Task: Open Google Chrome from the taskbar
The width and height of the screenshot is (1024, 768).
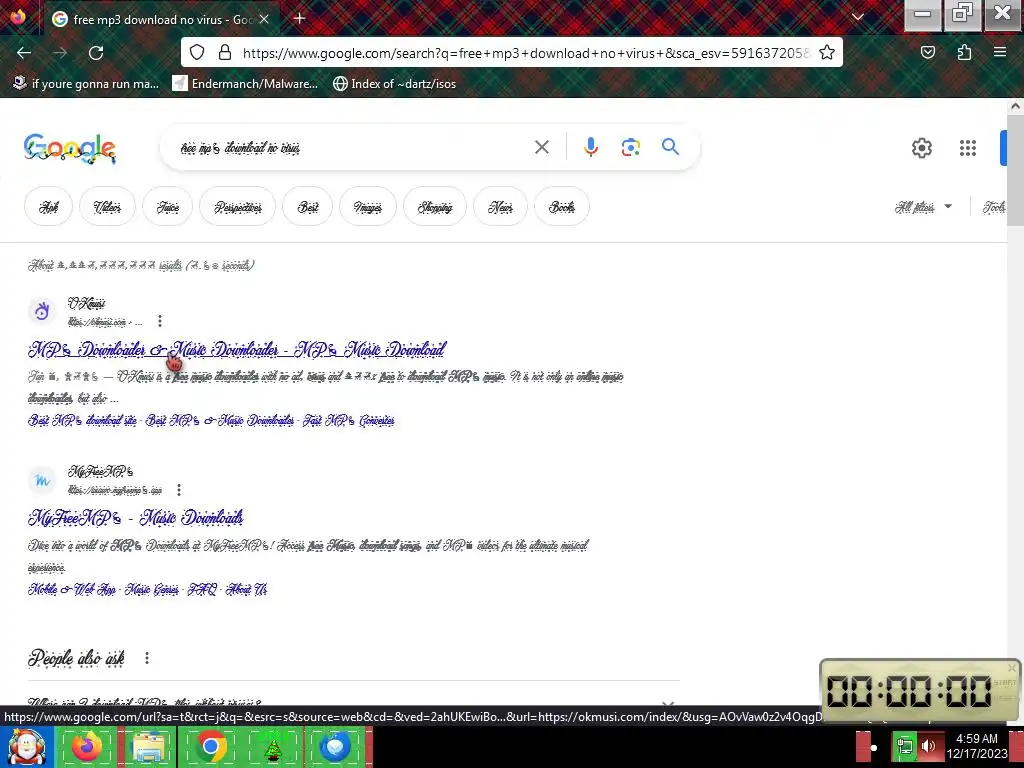Action: pos(210,746)
